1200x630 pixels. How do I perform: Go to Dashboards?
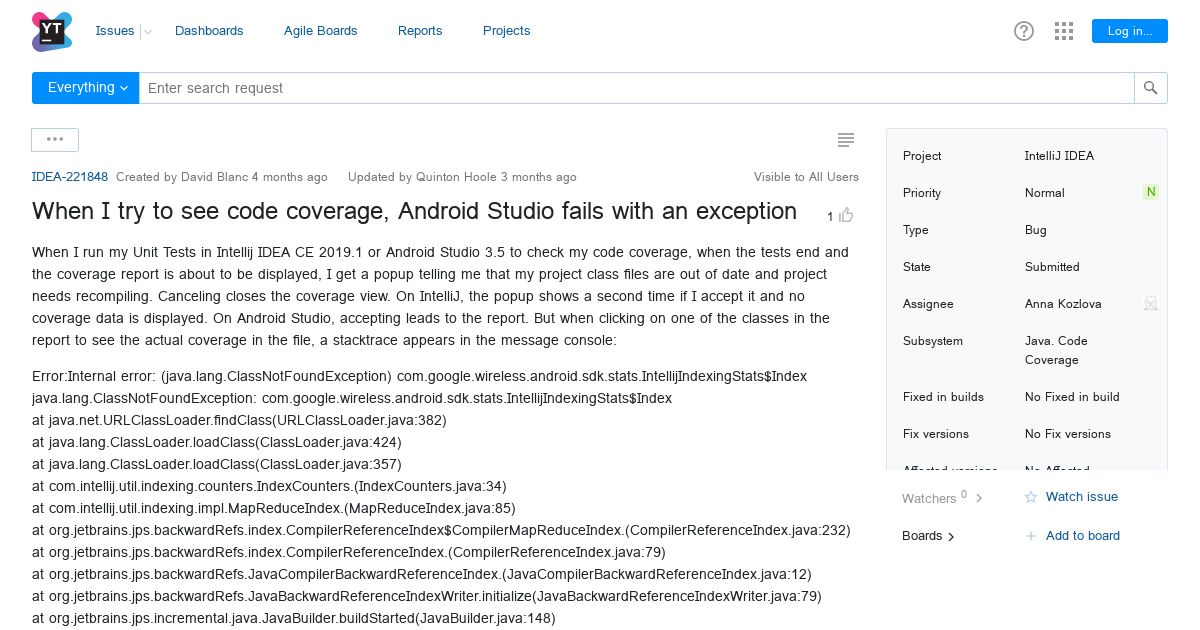tap(209, 31)
